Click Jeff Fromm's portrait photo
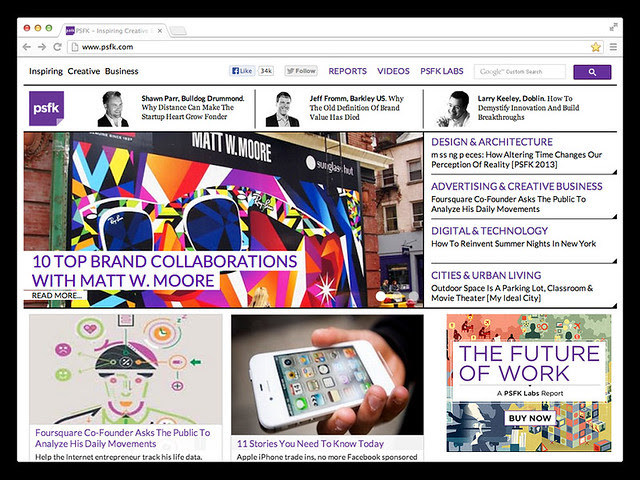This screenshot has height=480, width=640. pos(282,109)
